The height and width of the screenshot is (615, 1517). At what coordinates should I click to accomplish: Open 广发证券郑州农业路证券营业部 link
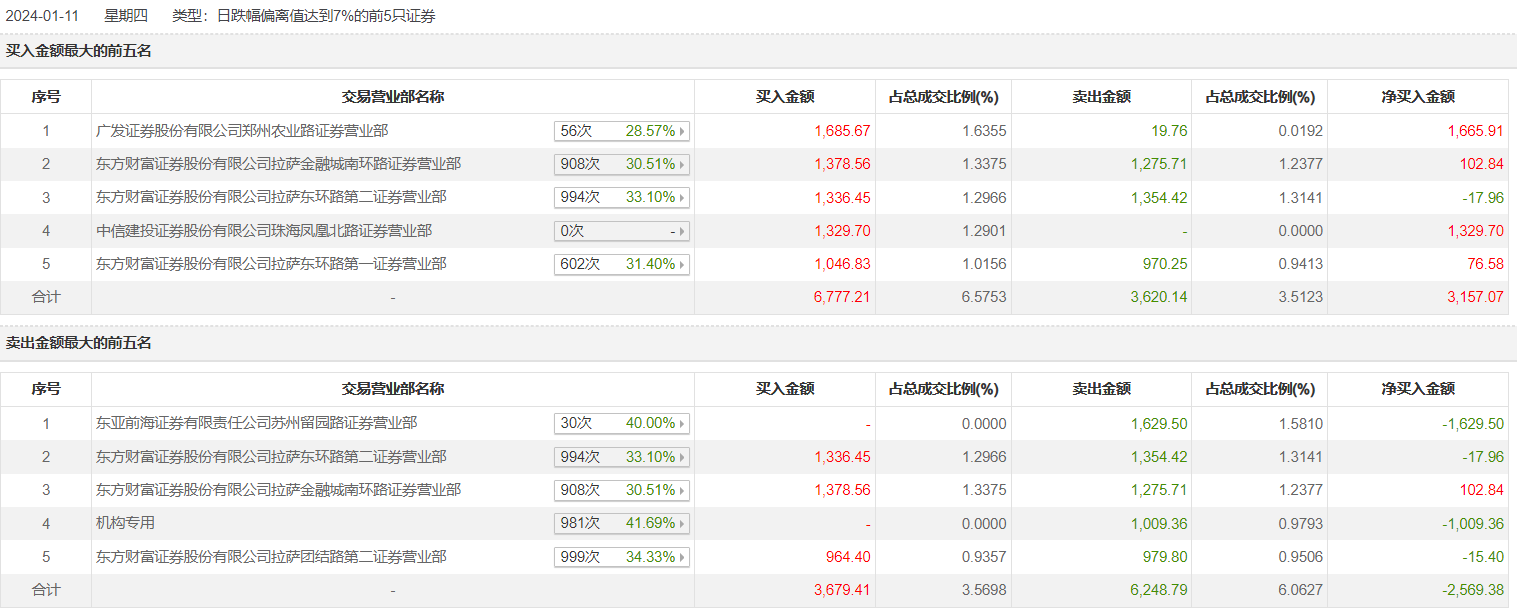coord(242,131)
